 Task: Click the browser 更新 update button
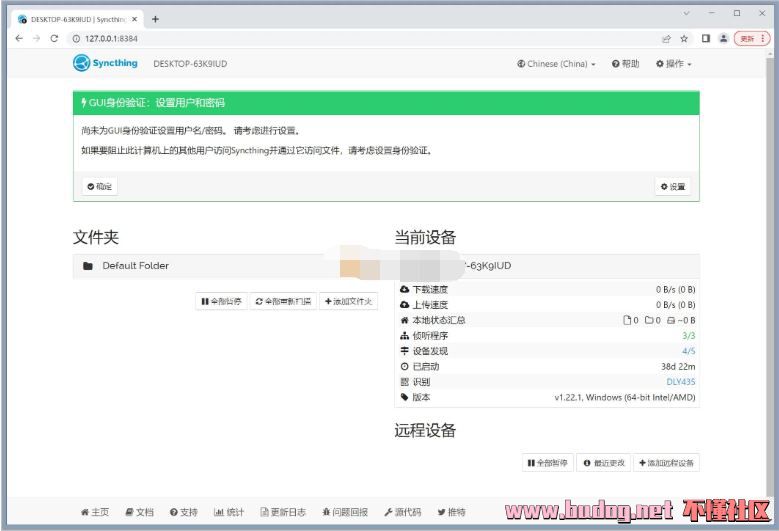coord(752,38)
